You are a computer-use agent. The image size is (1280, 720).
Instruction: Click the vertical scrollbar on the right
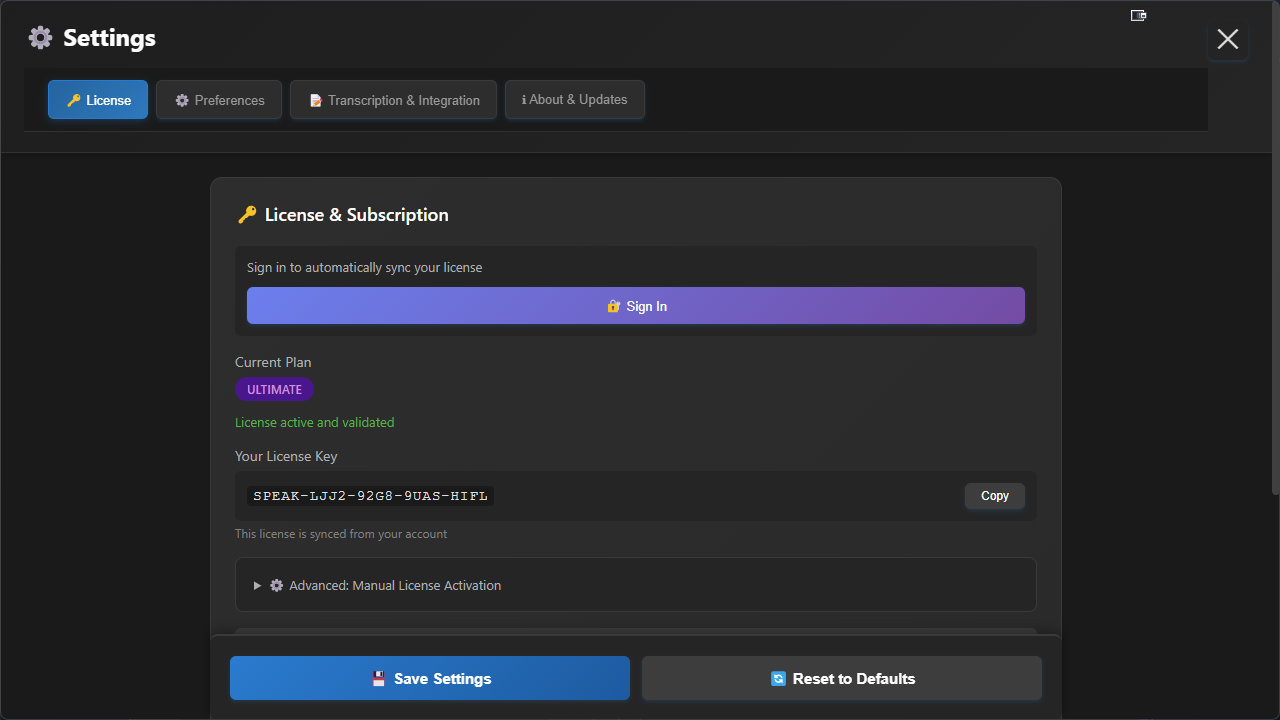point(1274,250)
